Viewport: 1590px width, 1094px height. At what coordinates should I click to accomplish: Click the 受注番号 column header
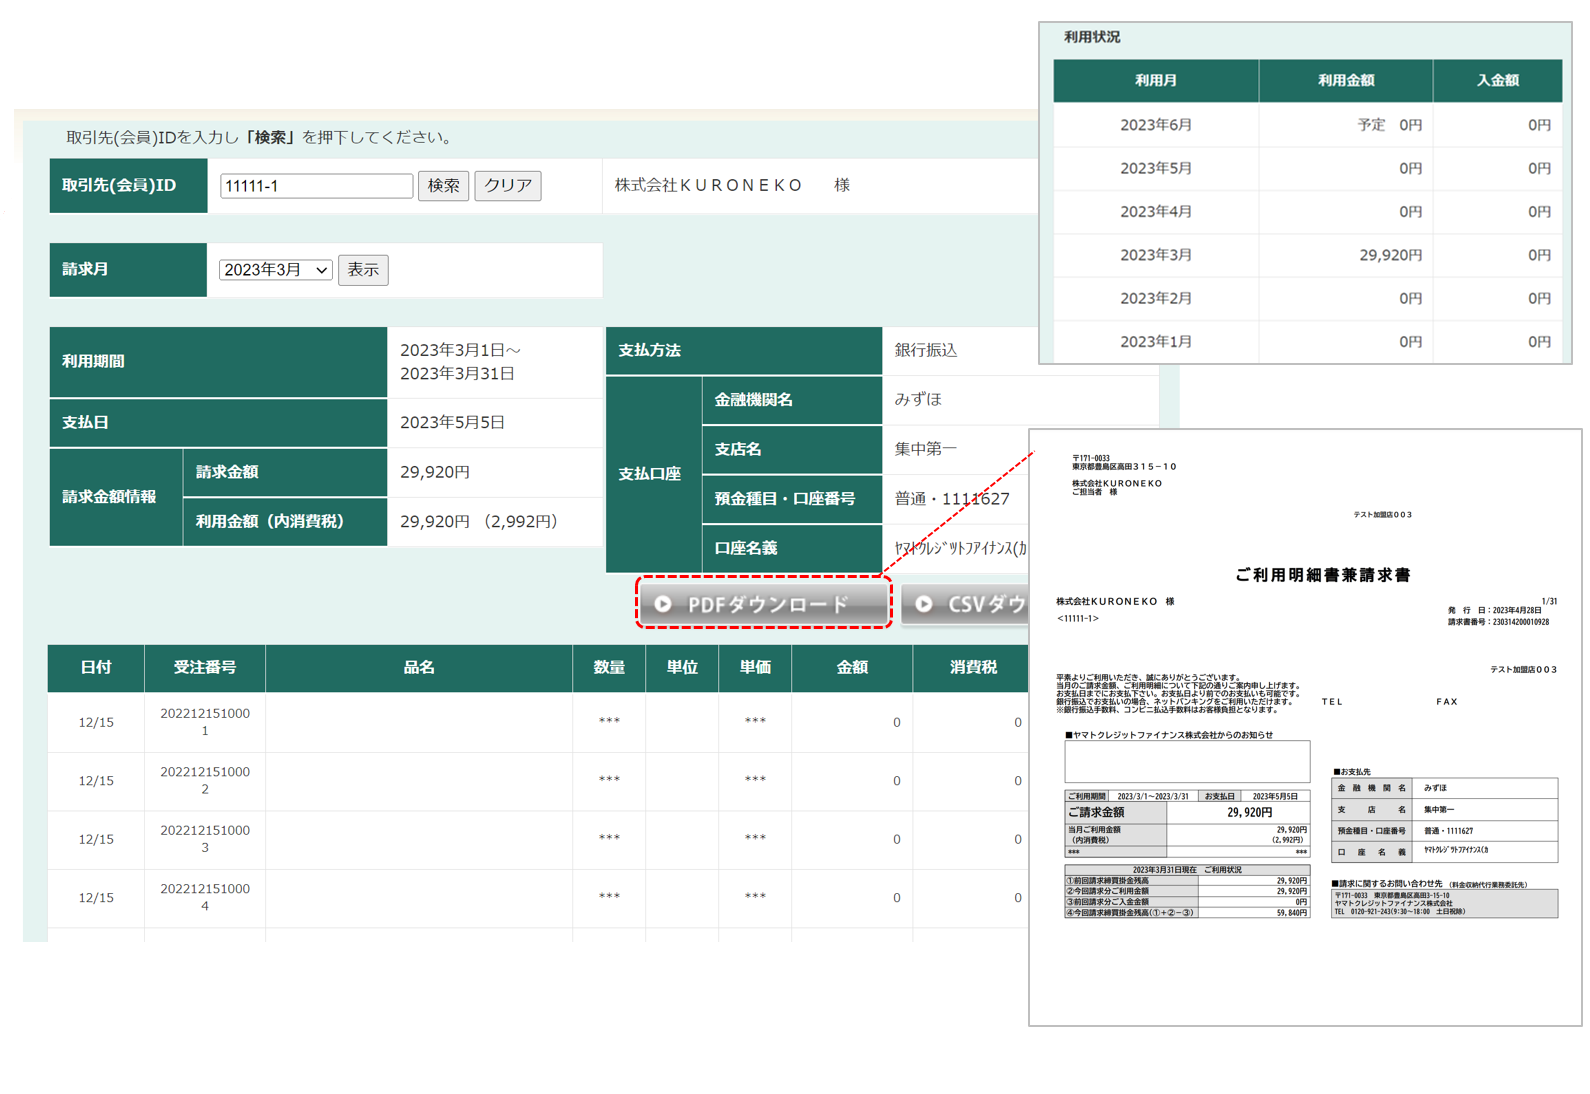pyautogui.click(x=205, y=668)
